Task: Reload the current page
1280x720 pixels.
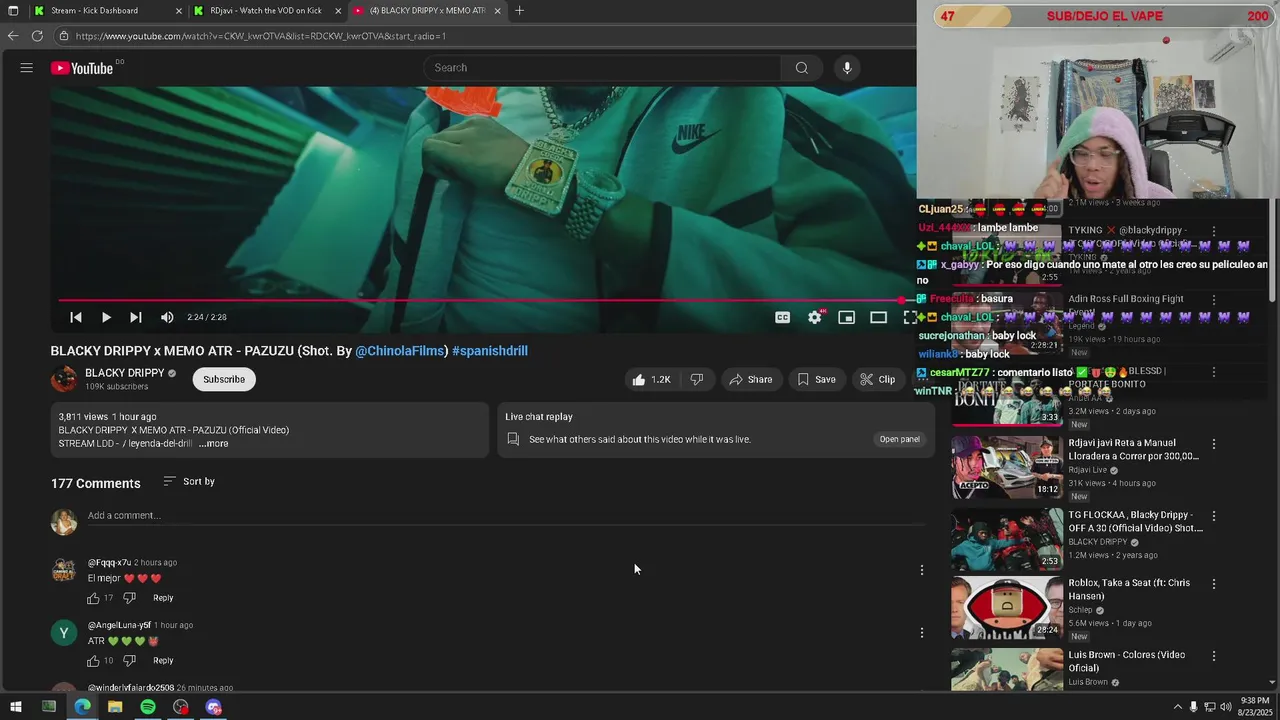Action: click(x=37, y=36)
